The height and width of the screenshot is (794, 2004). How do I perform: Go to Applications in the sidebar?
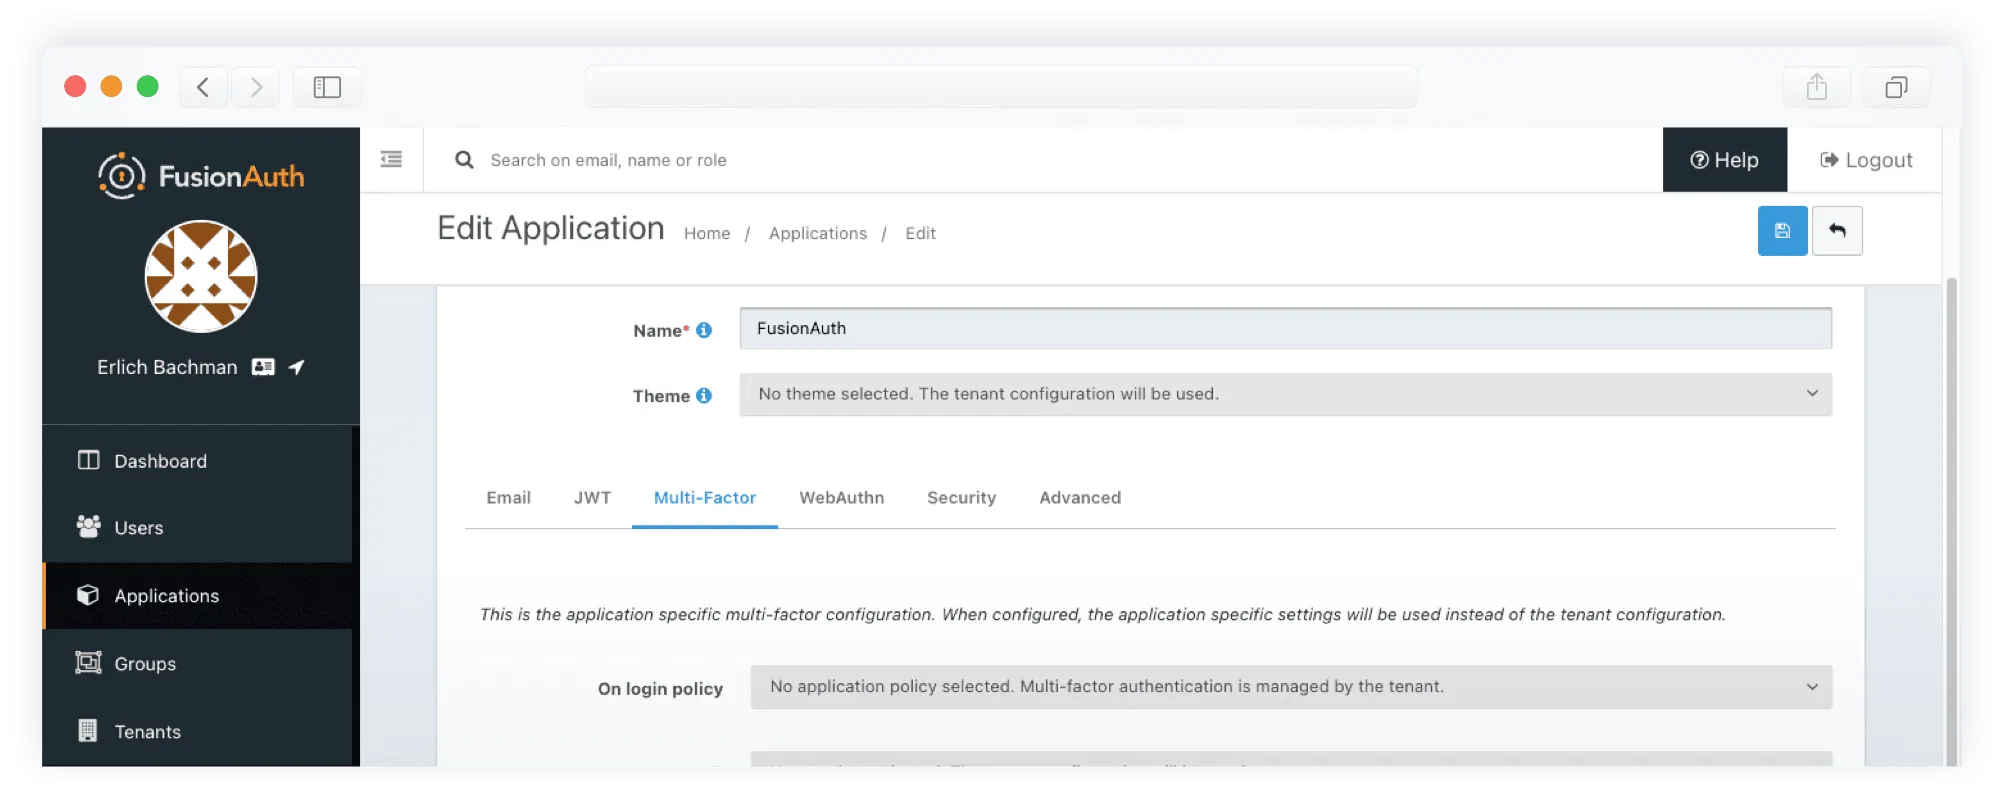pos(197,596)
